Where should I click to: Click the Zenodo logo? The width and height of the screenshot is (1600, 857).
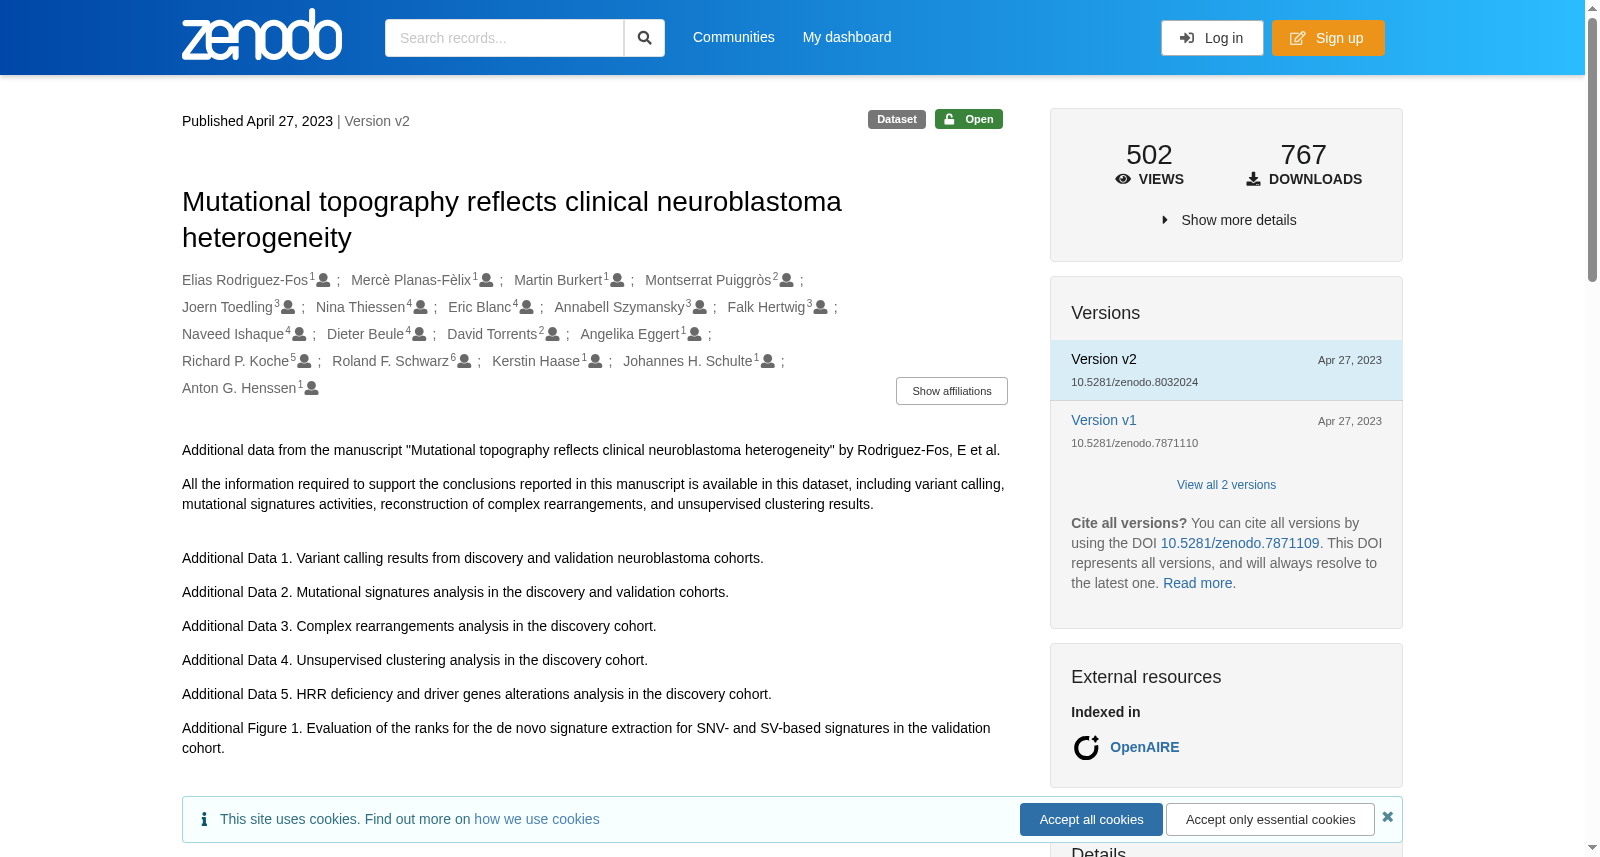pyautogui.click(x=262, y=35)
